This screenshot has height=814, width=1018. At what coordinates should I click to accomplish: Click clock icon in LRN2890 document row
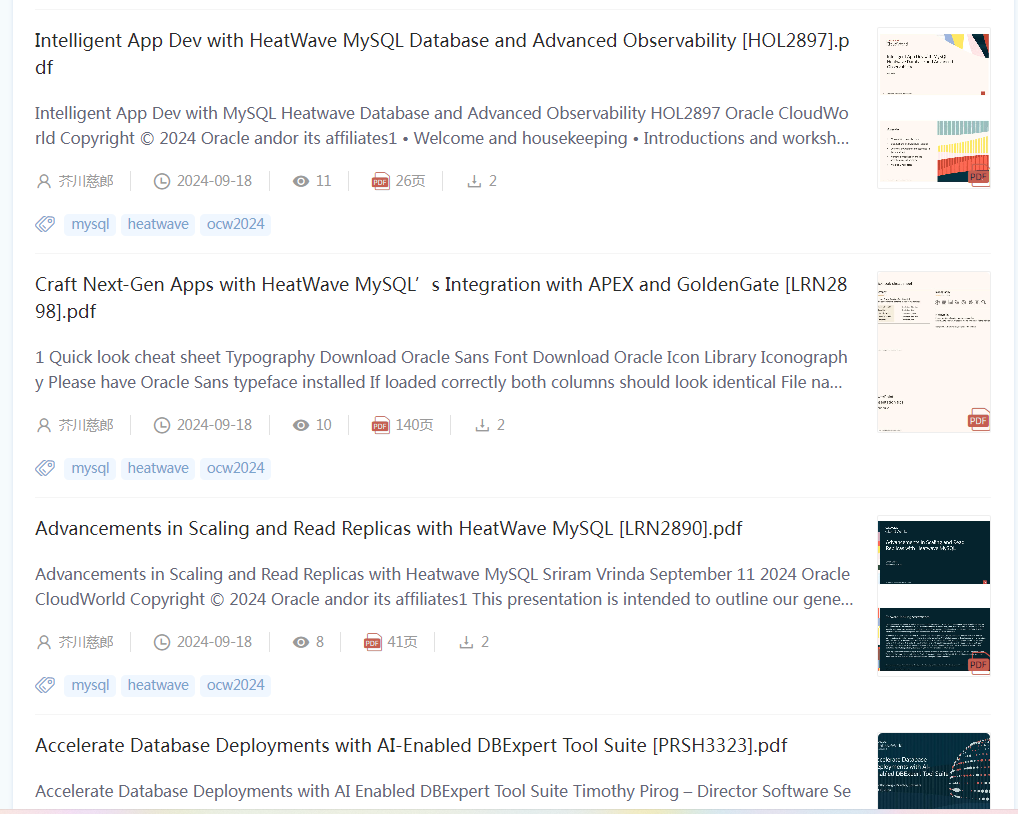162,642
